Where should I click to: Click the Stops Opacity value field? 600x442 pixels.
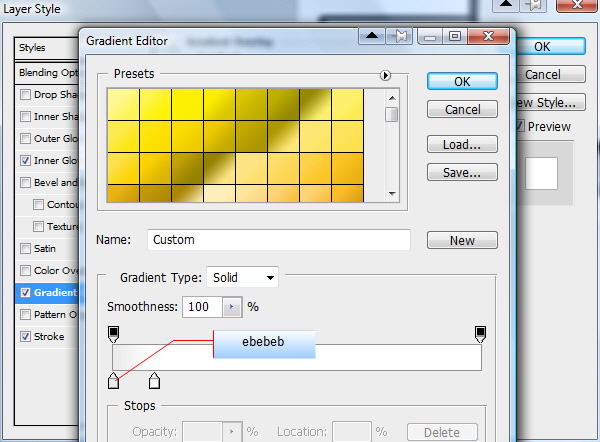coord(203,432)
